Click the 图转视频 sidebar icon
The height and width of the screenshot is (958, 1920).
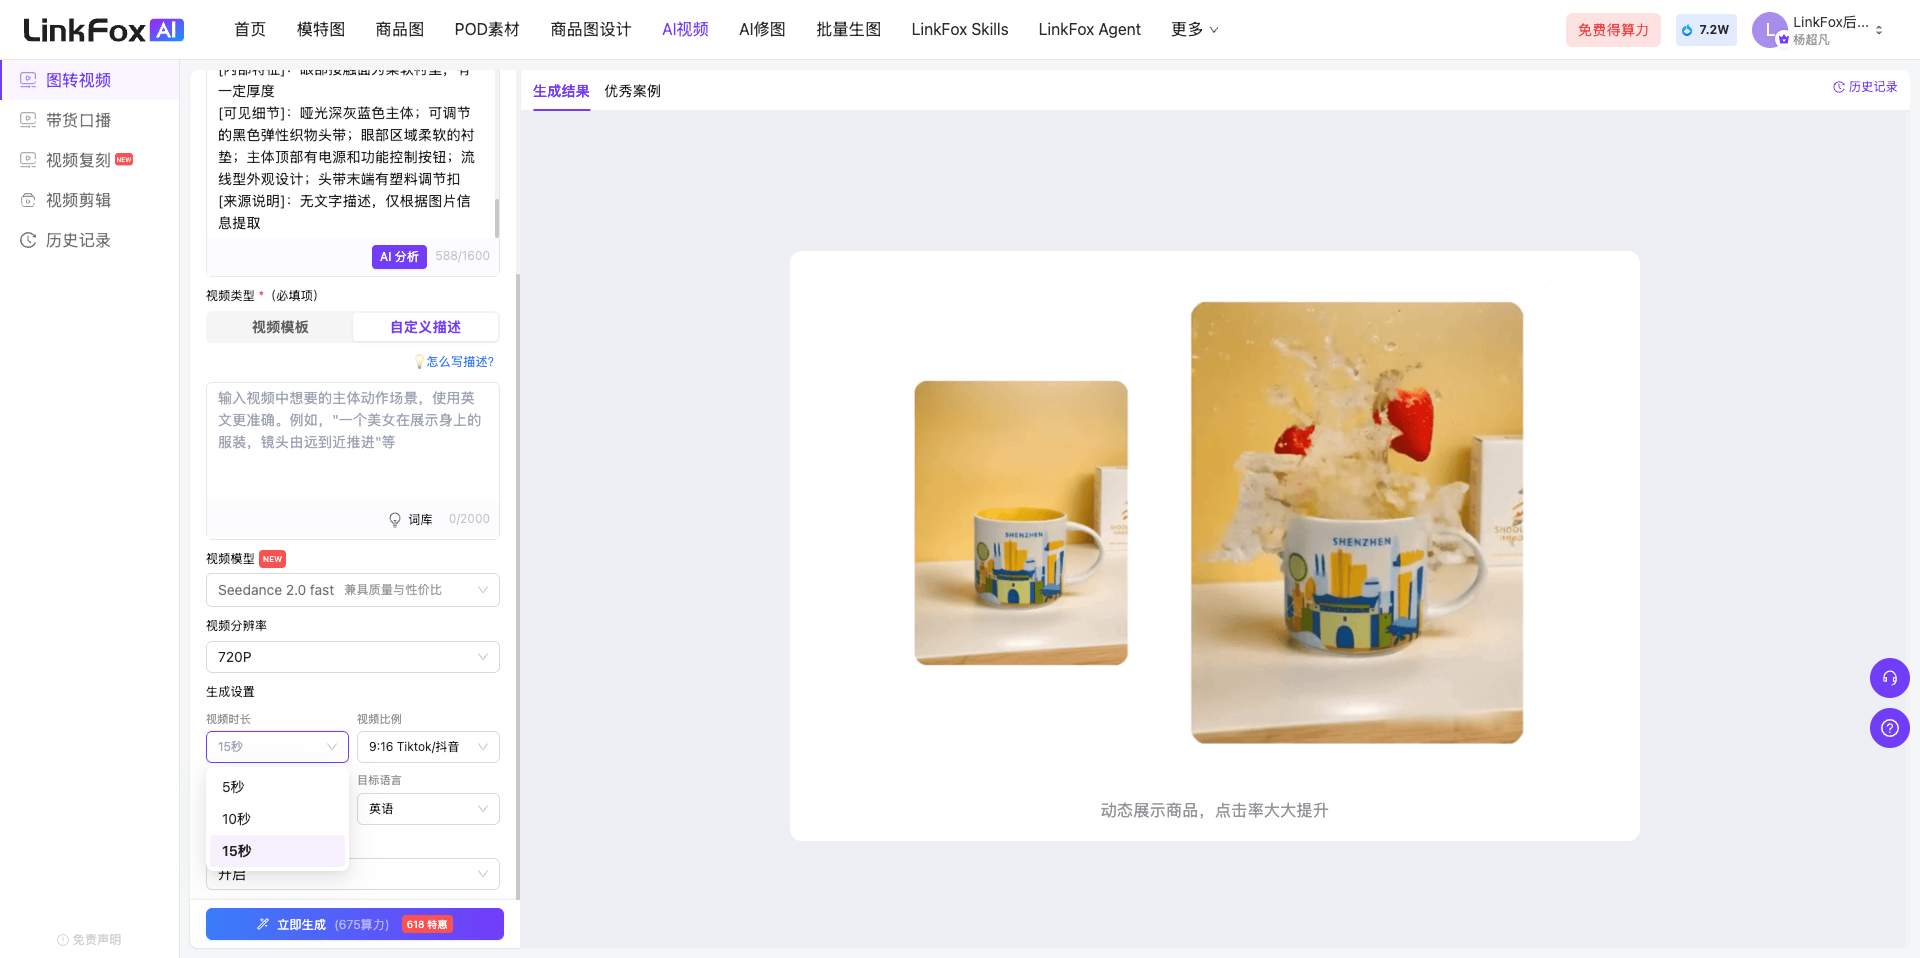[28, 80]
